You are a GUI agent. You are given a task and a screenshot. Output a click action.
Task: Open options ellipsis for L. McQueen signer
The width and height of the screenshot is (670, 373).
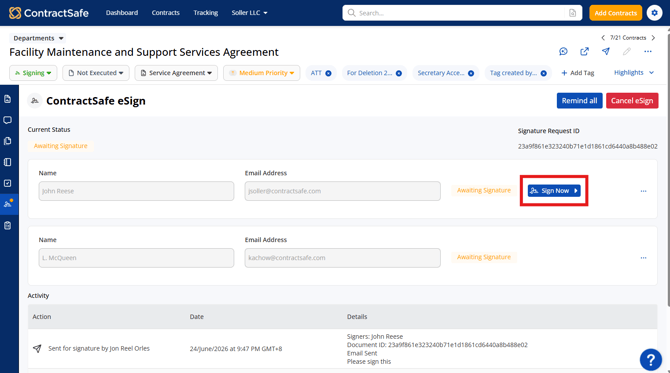(x=643, y=258)
